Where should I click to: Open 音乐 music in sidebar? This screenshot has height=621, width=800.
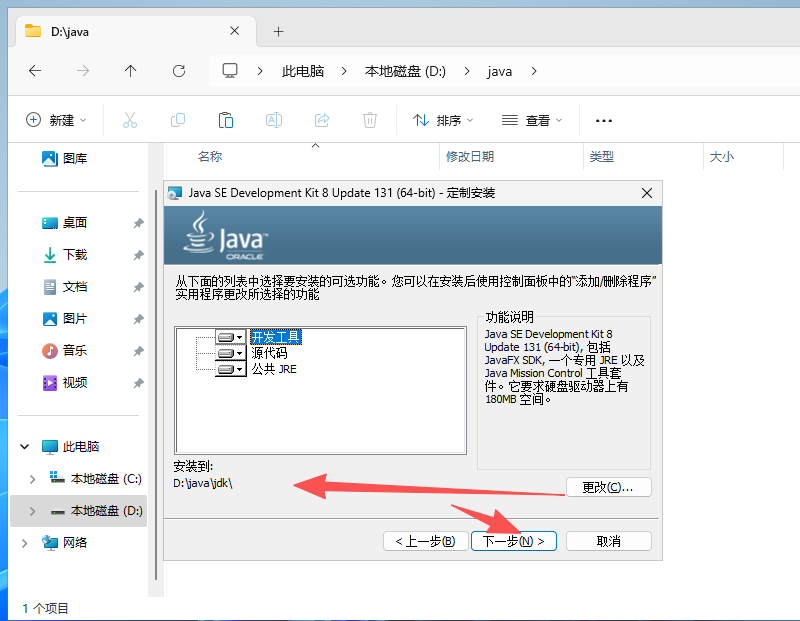(x=64, y=351)
